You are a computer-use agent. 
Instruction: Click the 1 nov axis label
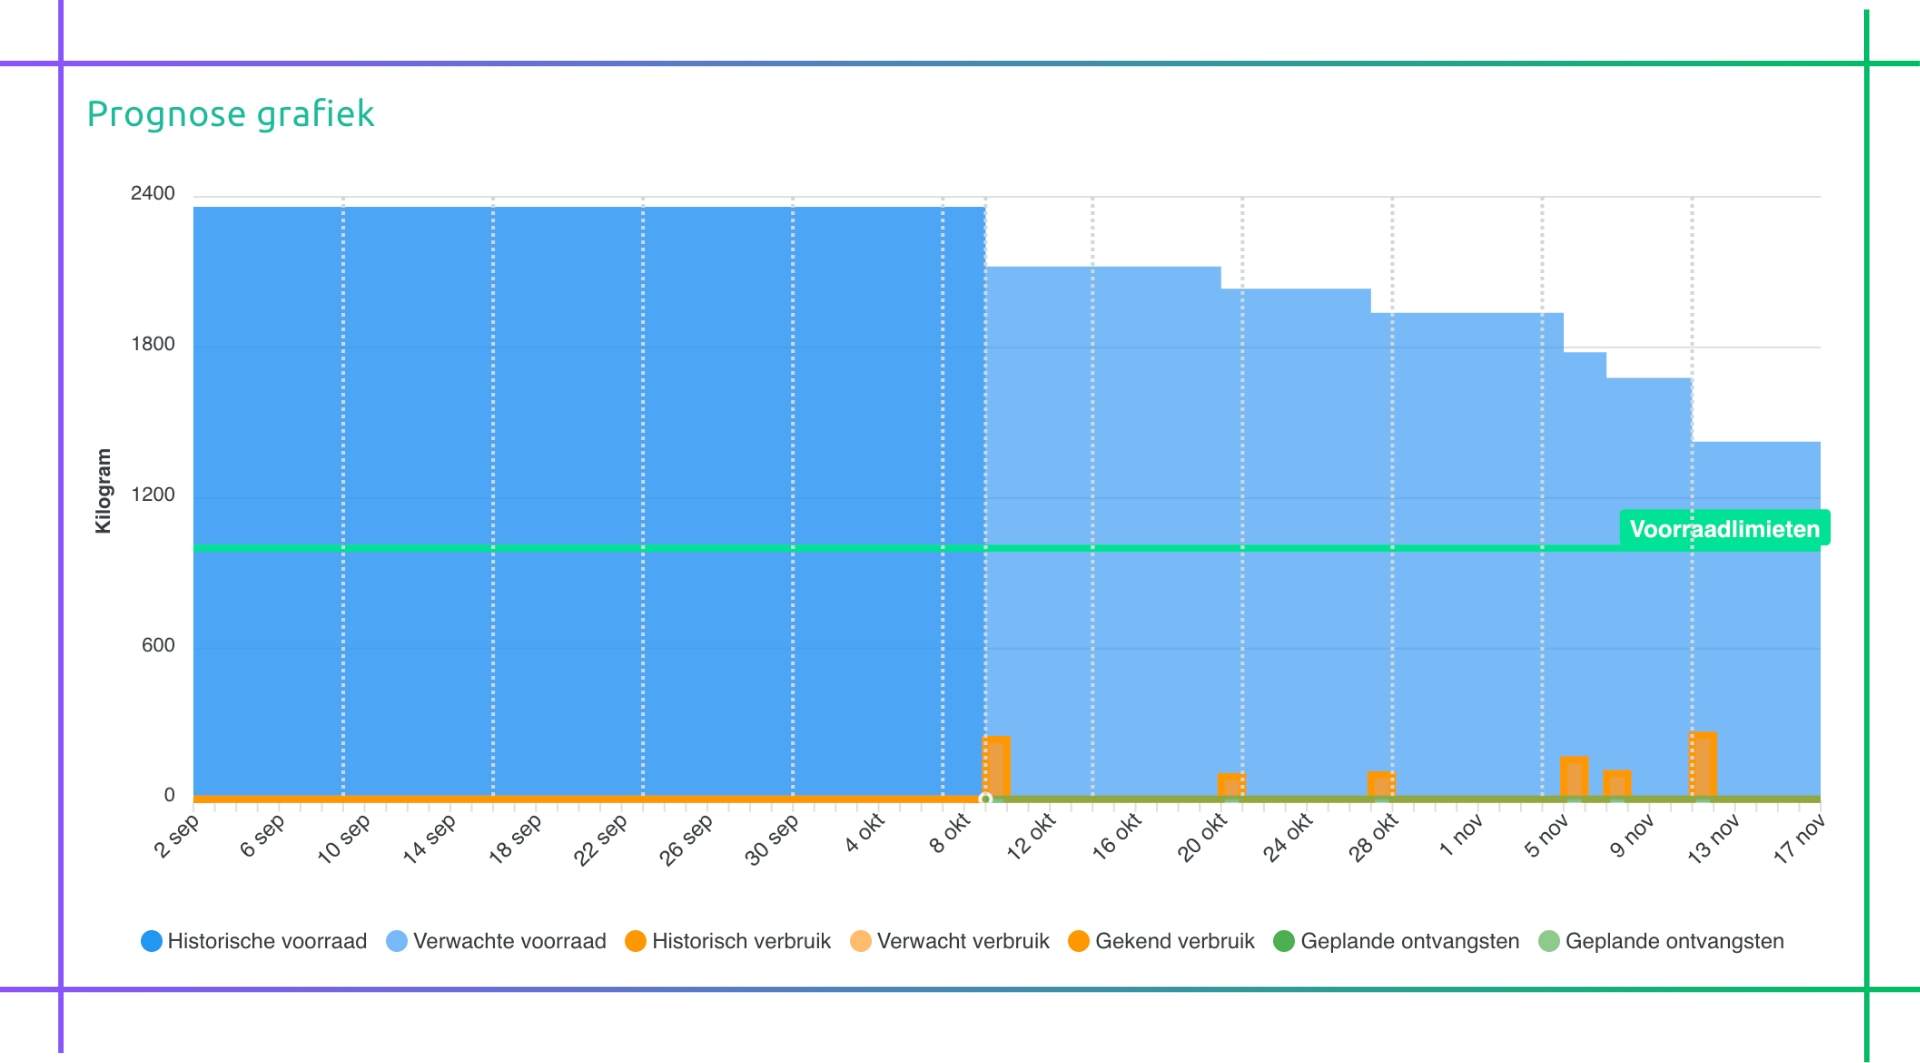click(x=1461, y=835)
